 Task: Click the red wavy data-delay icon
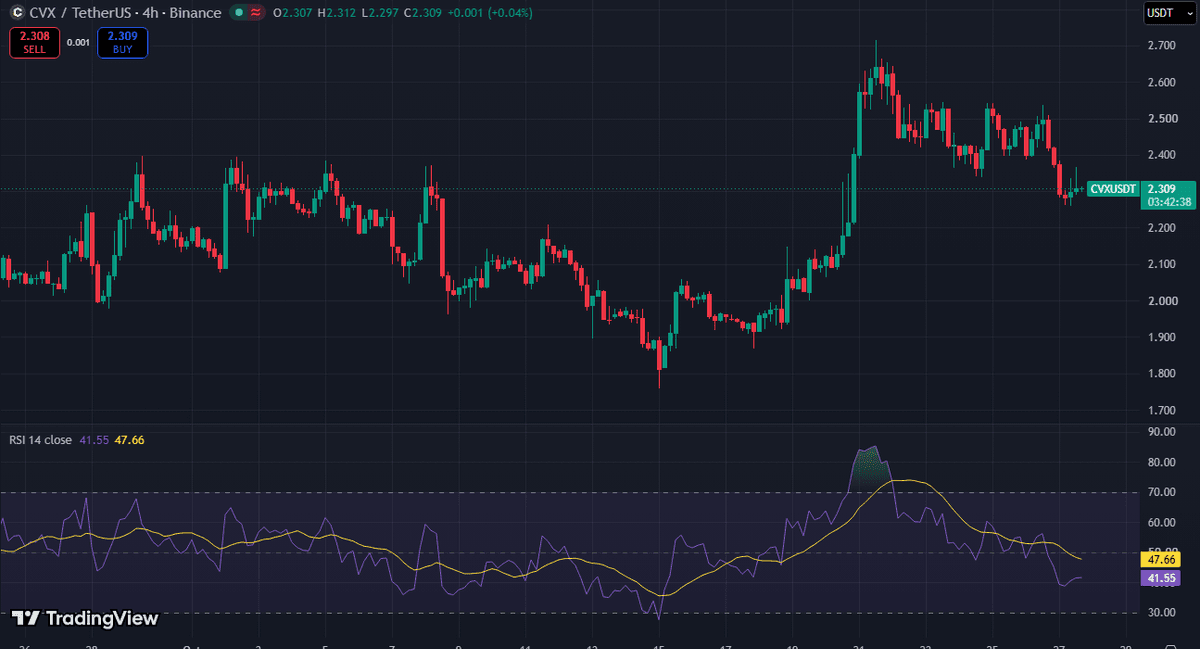click(x=255, y=13)
